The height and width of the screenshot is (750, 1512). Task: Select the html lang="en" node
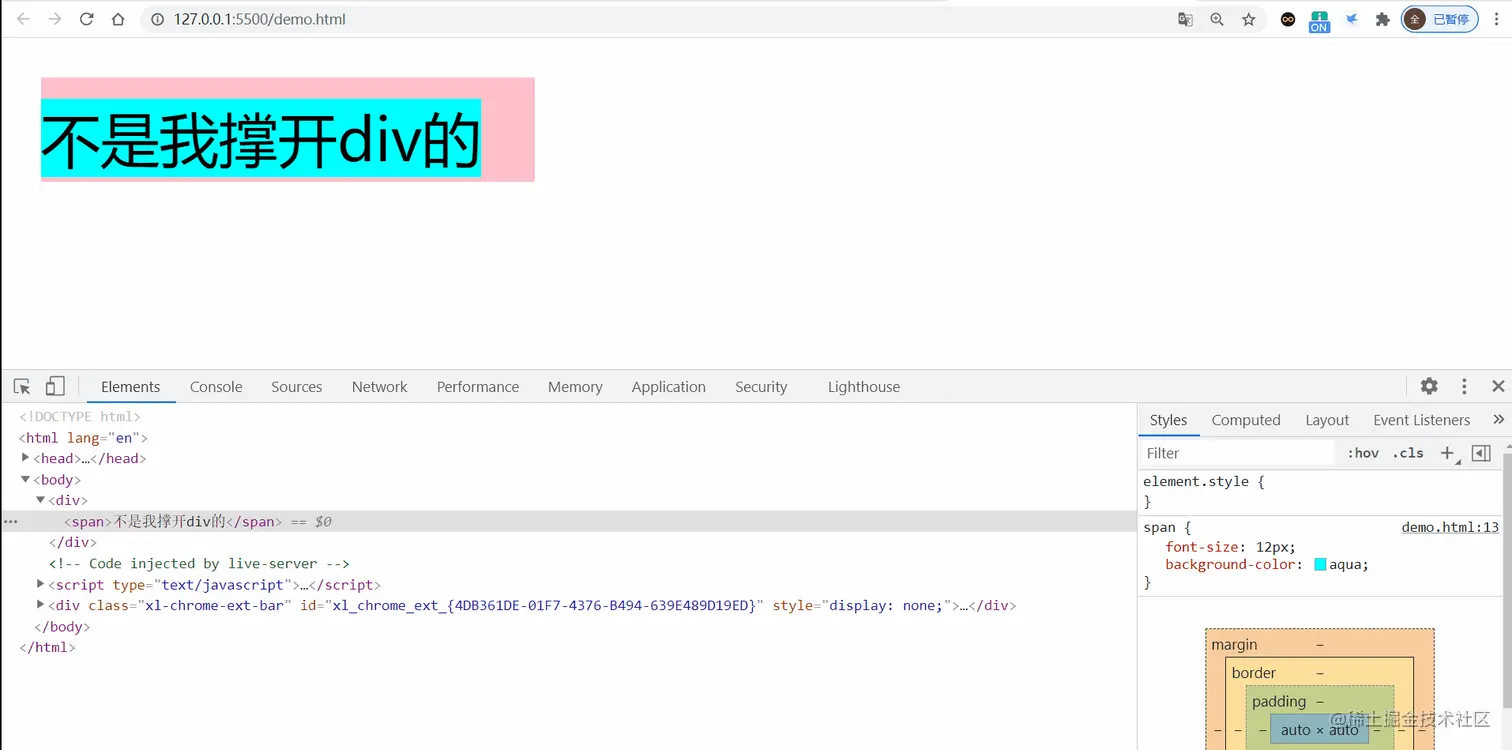click(x=83, y=437)
